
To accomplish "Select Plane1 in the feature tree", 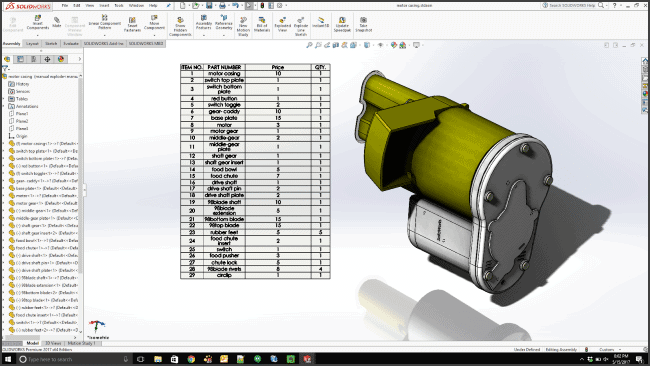I will coord(18,114).
